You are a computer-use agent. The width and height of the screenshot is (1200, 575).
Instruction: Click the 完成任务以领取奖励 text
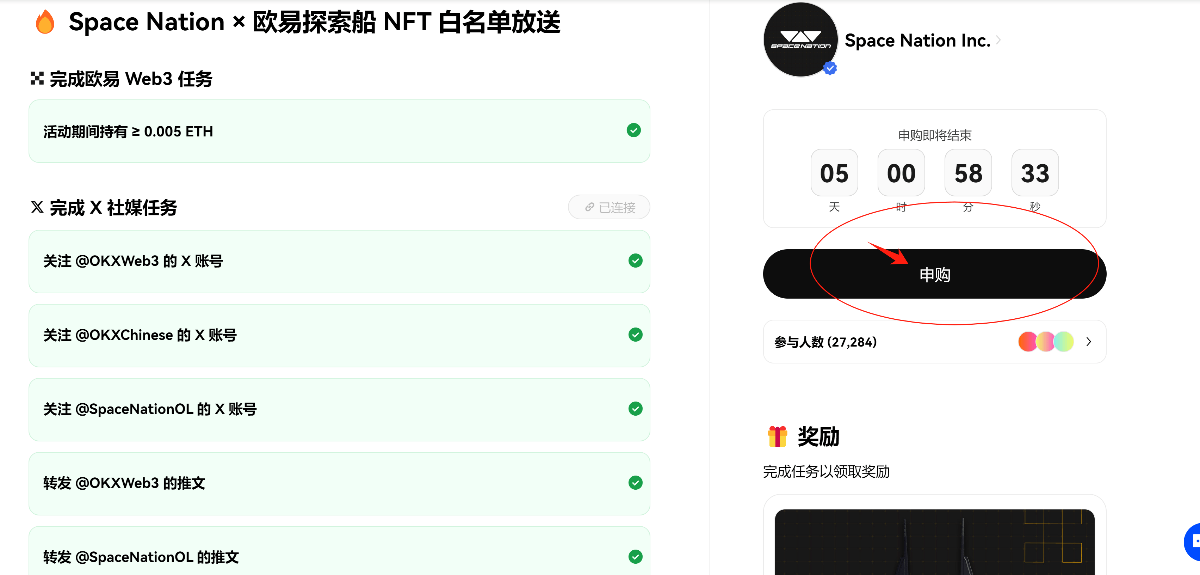coord(826,471)
